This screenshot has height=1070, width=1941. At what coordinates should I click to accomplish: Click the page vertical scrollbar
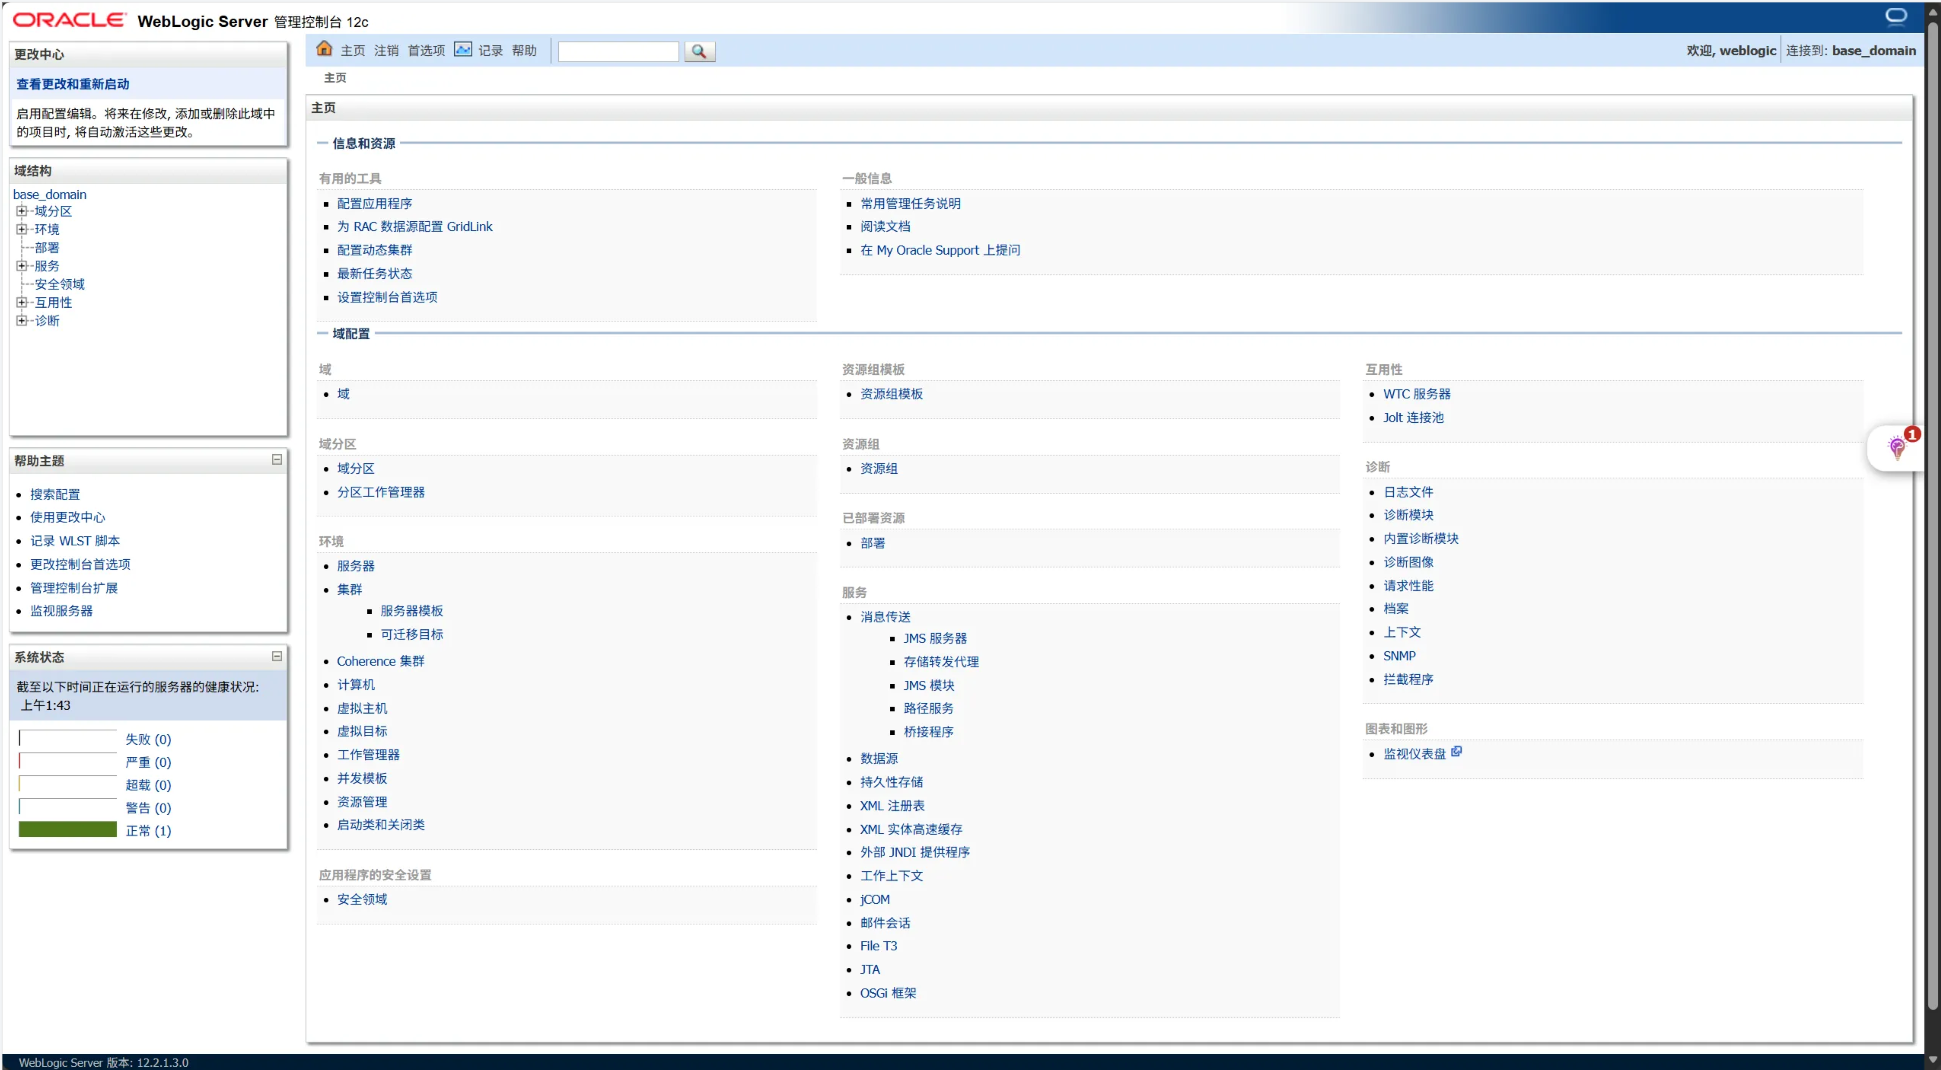(1932, 515)
